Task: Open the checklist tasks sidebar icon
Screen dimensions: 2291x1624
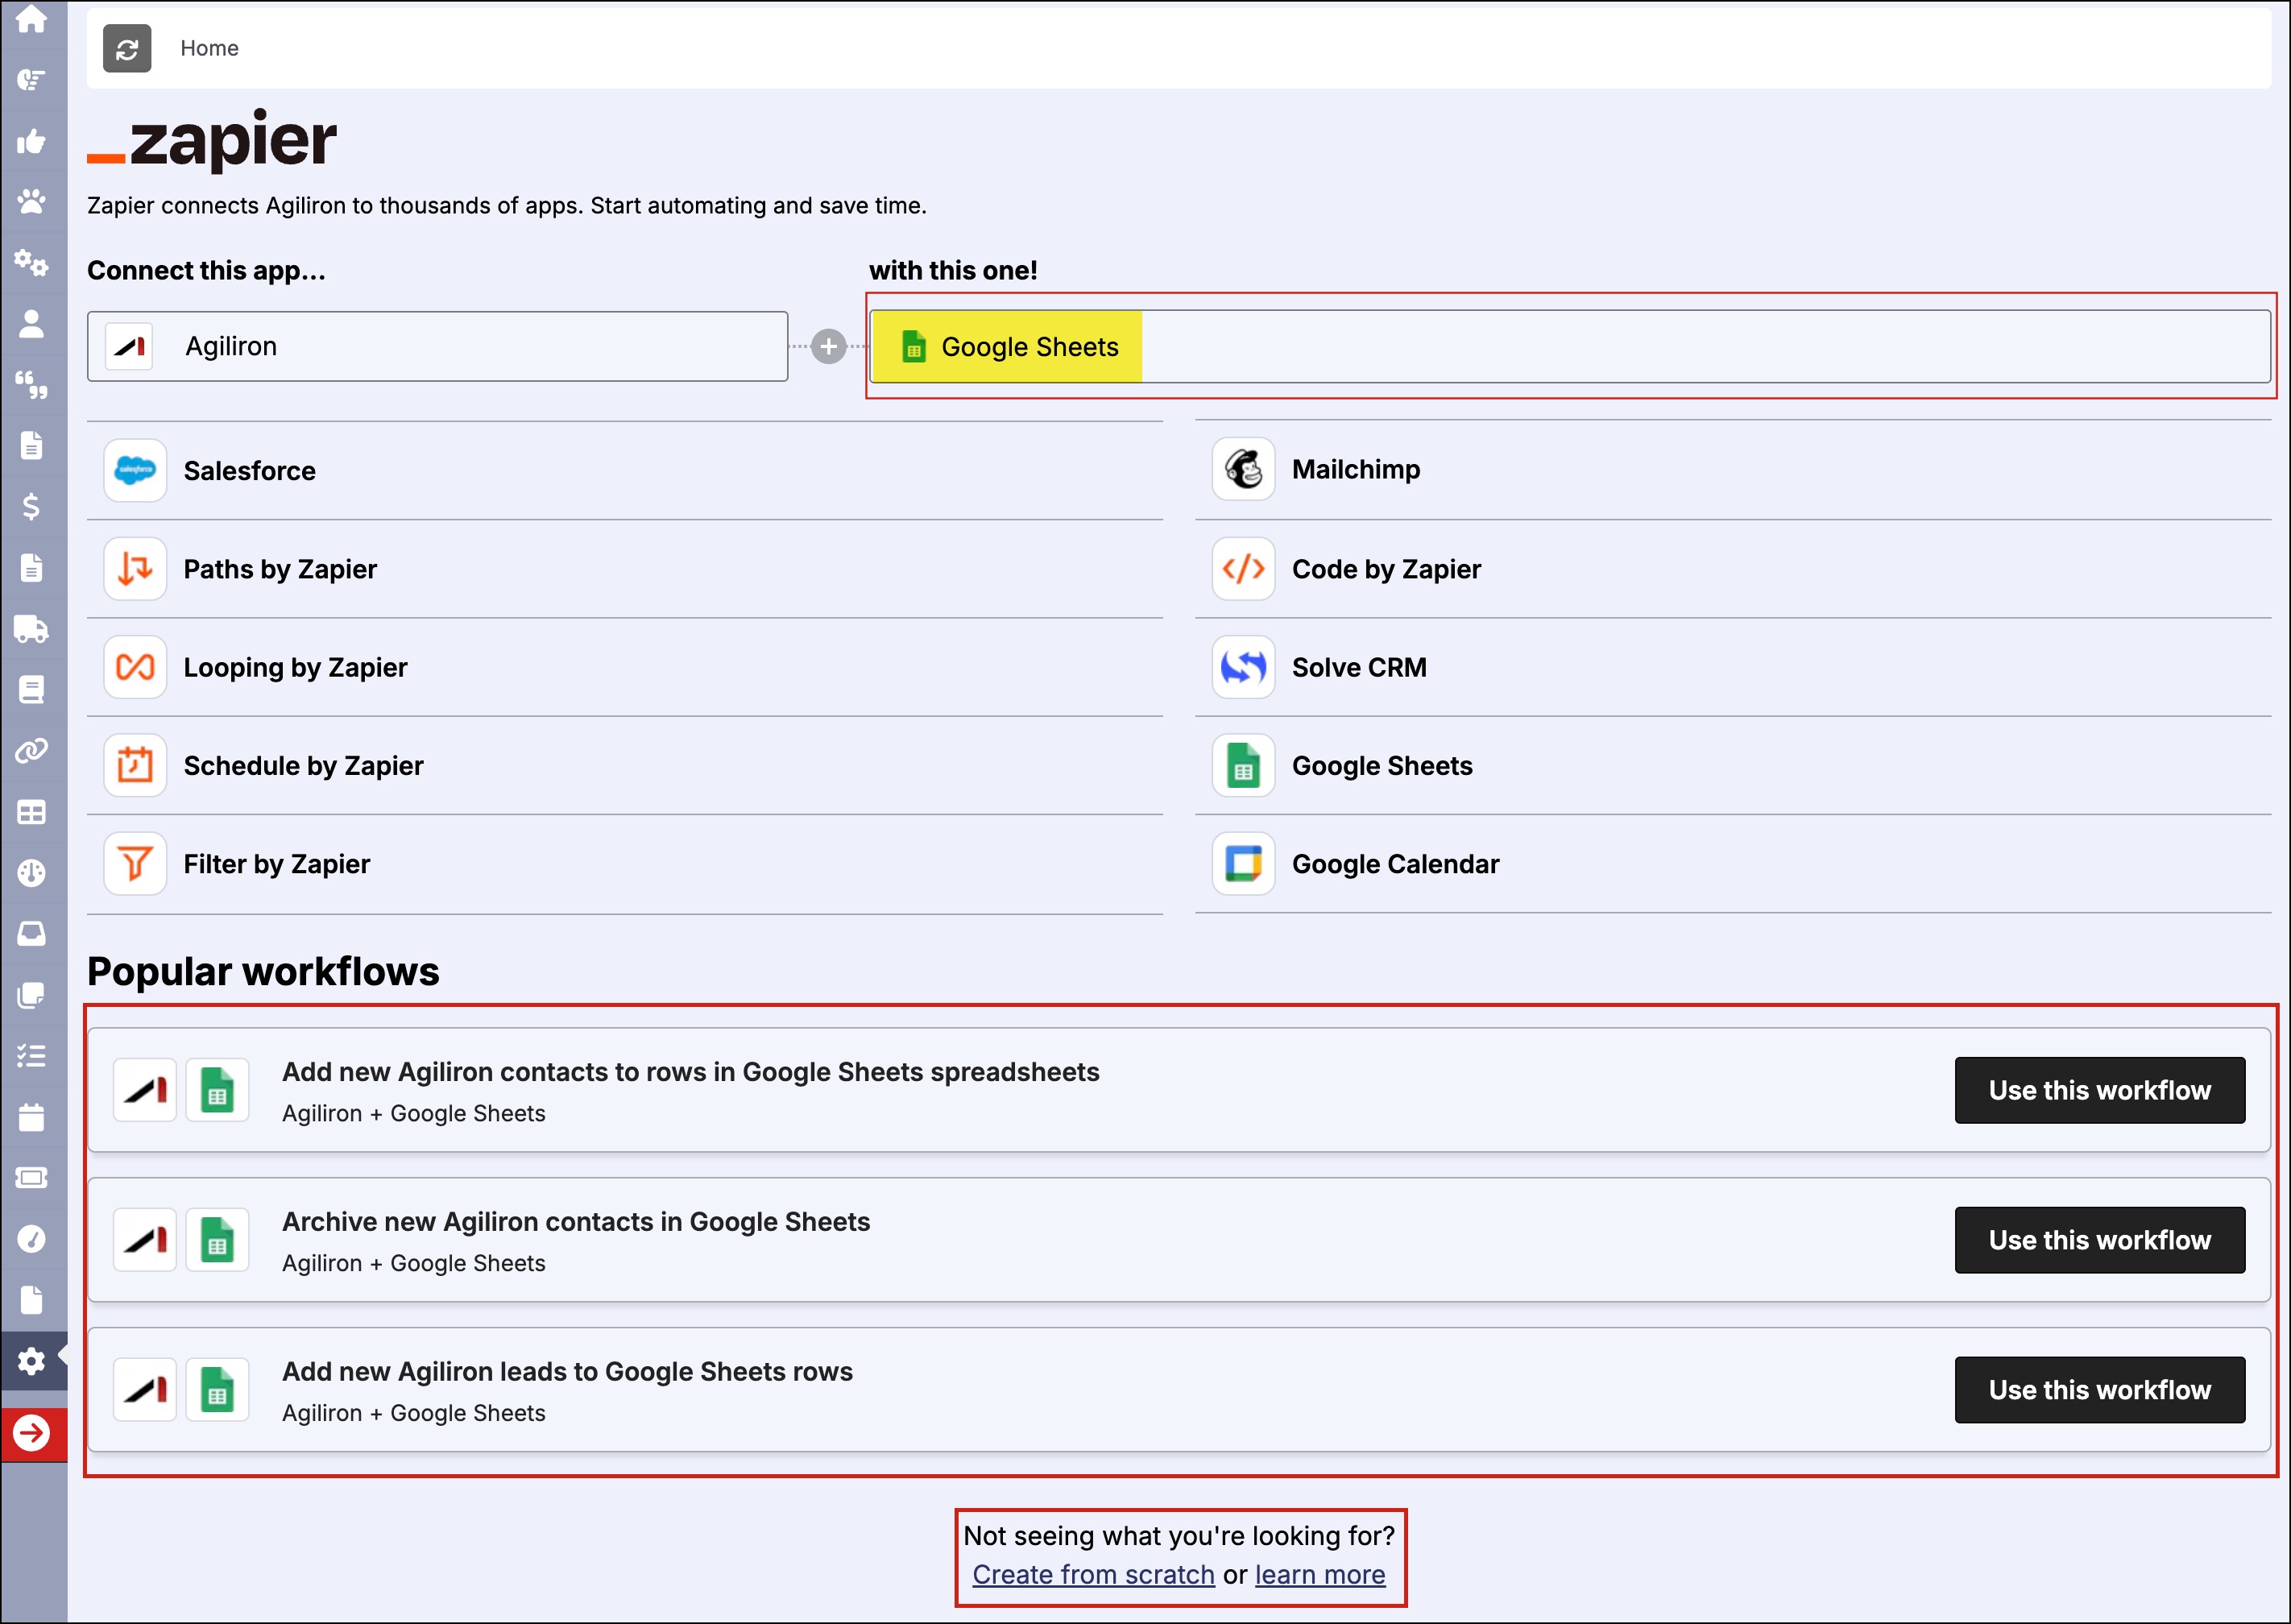Action: (x=31, y=1055)
